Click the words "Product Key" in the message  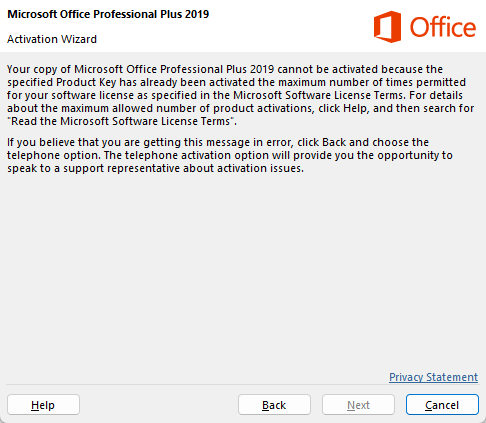[86, 82]
